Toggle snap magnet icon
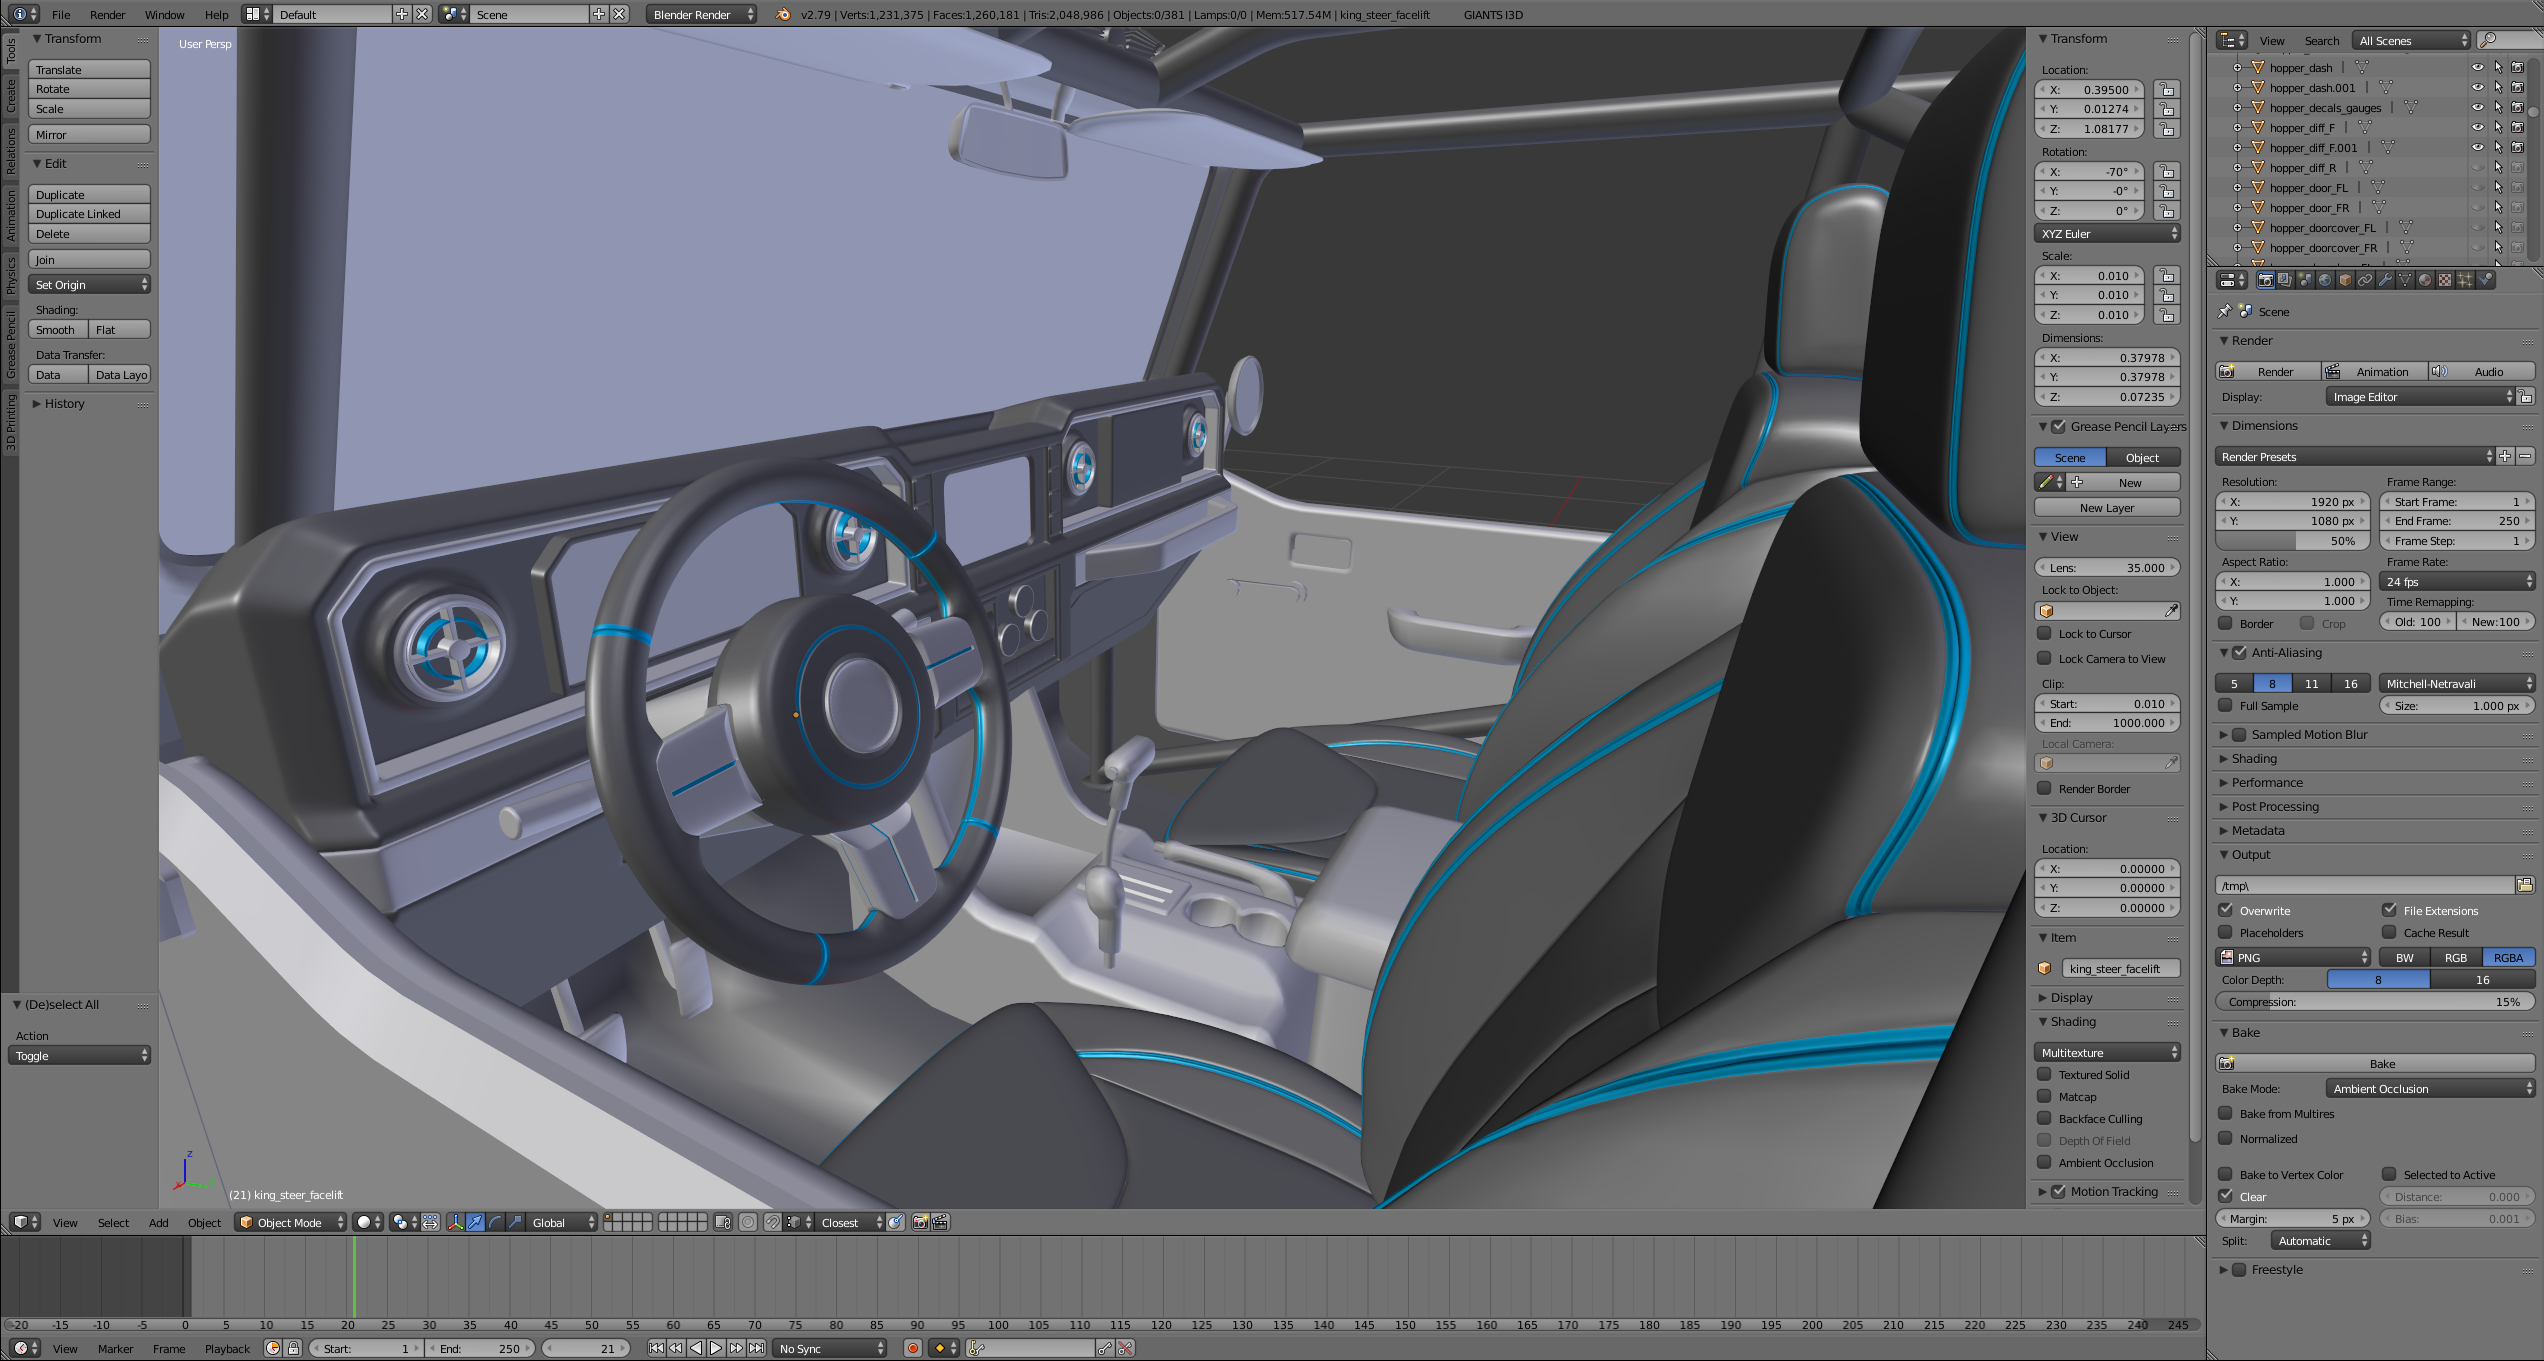The height and width of the screenshot is (1361, 2544). click(x=773, y=1222)
